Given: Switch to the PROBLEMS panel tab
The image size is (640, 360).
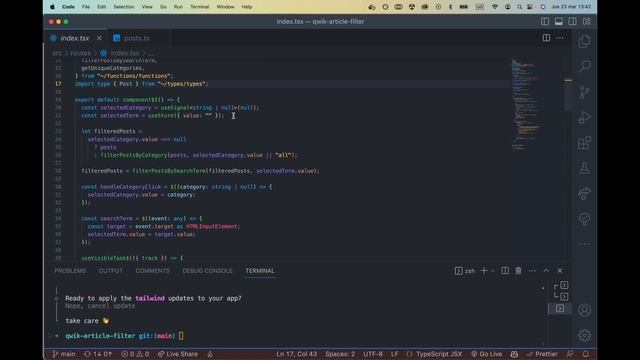Looking at the screenshot, I should [70, 271].
